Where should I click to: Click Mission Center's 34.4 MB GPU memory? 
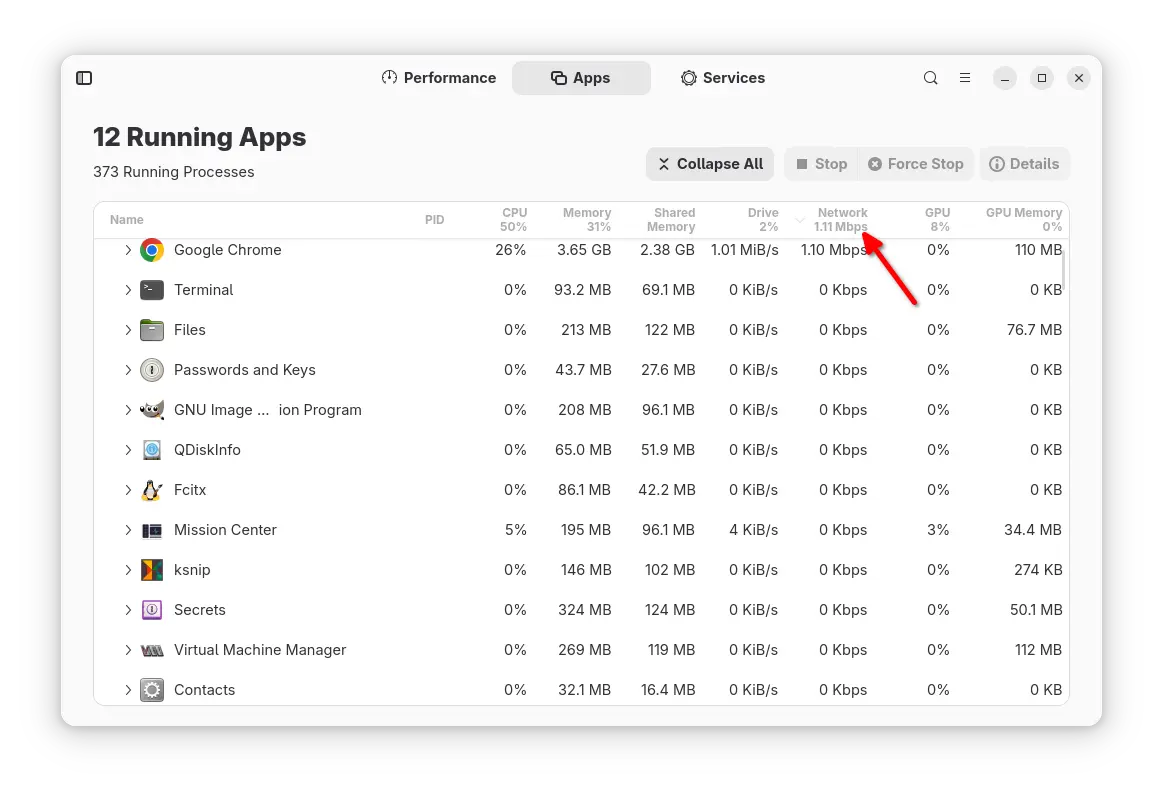1033,530
